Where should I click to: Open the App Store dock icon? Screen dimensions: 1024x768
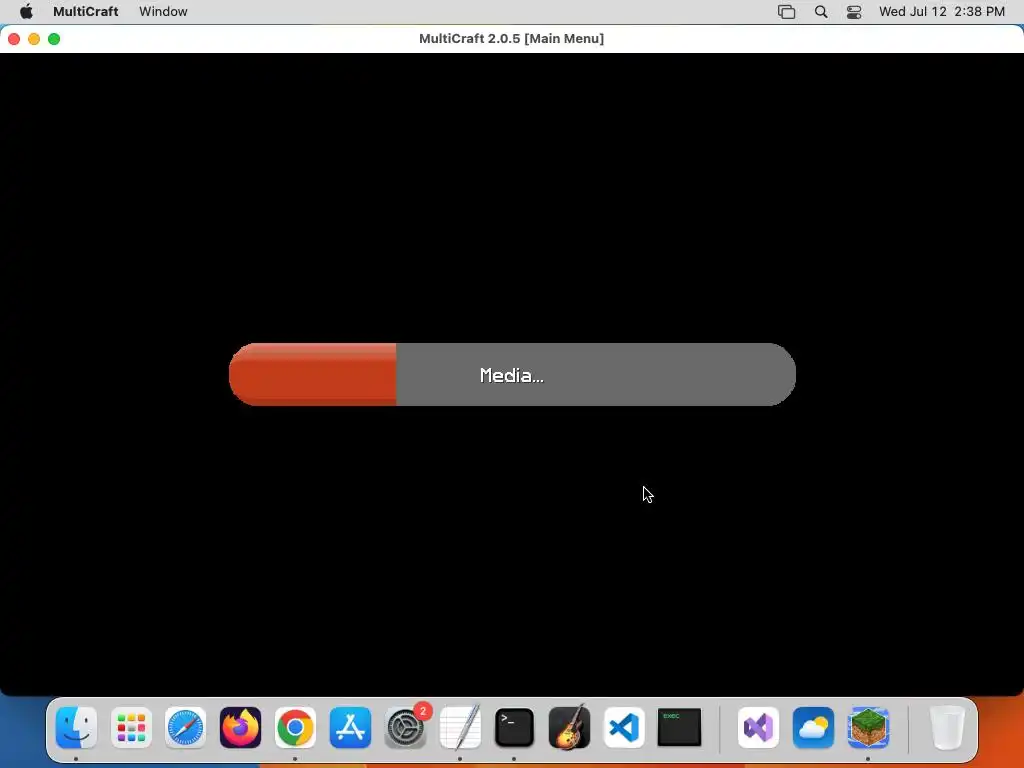point(350,727)
